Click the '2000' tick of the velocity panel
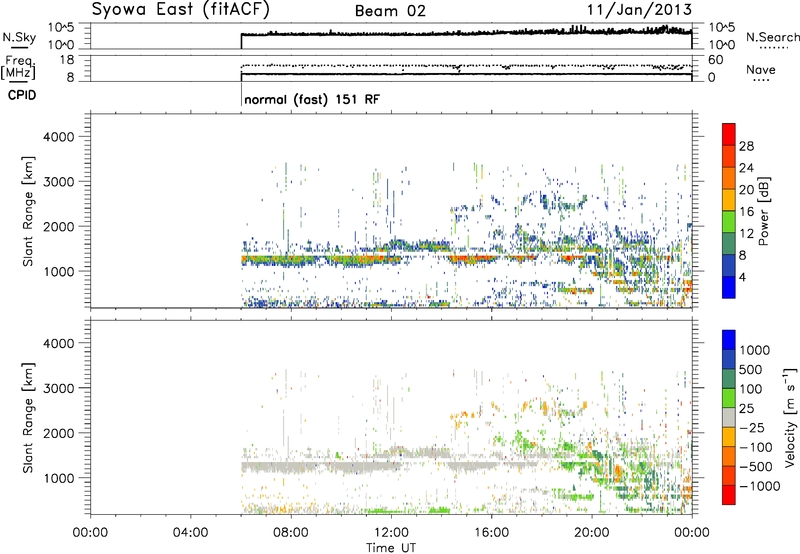The width and height of the screenshot is (800, 554). [58, 433]
